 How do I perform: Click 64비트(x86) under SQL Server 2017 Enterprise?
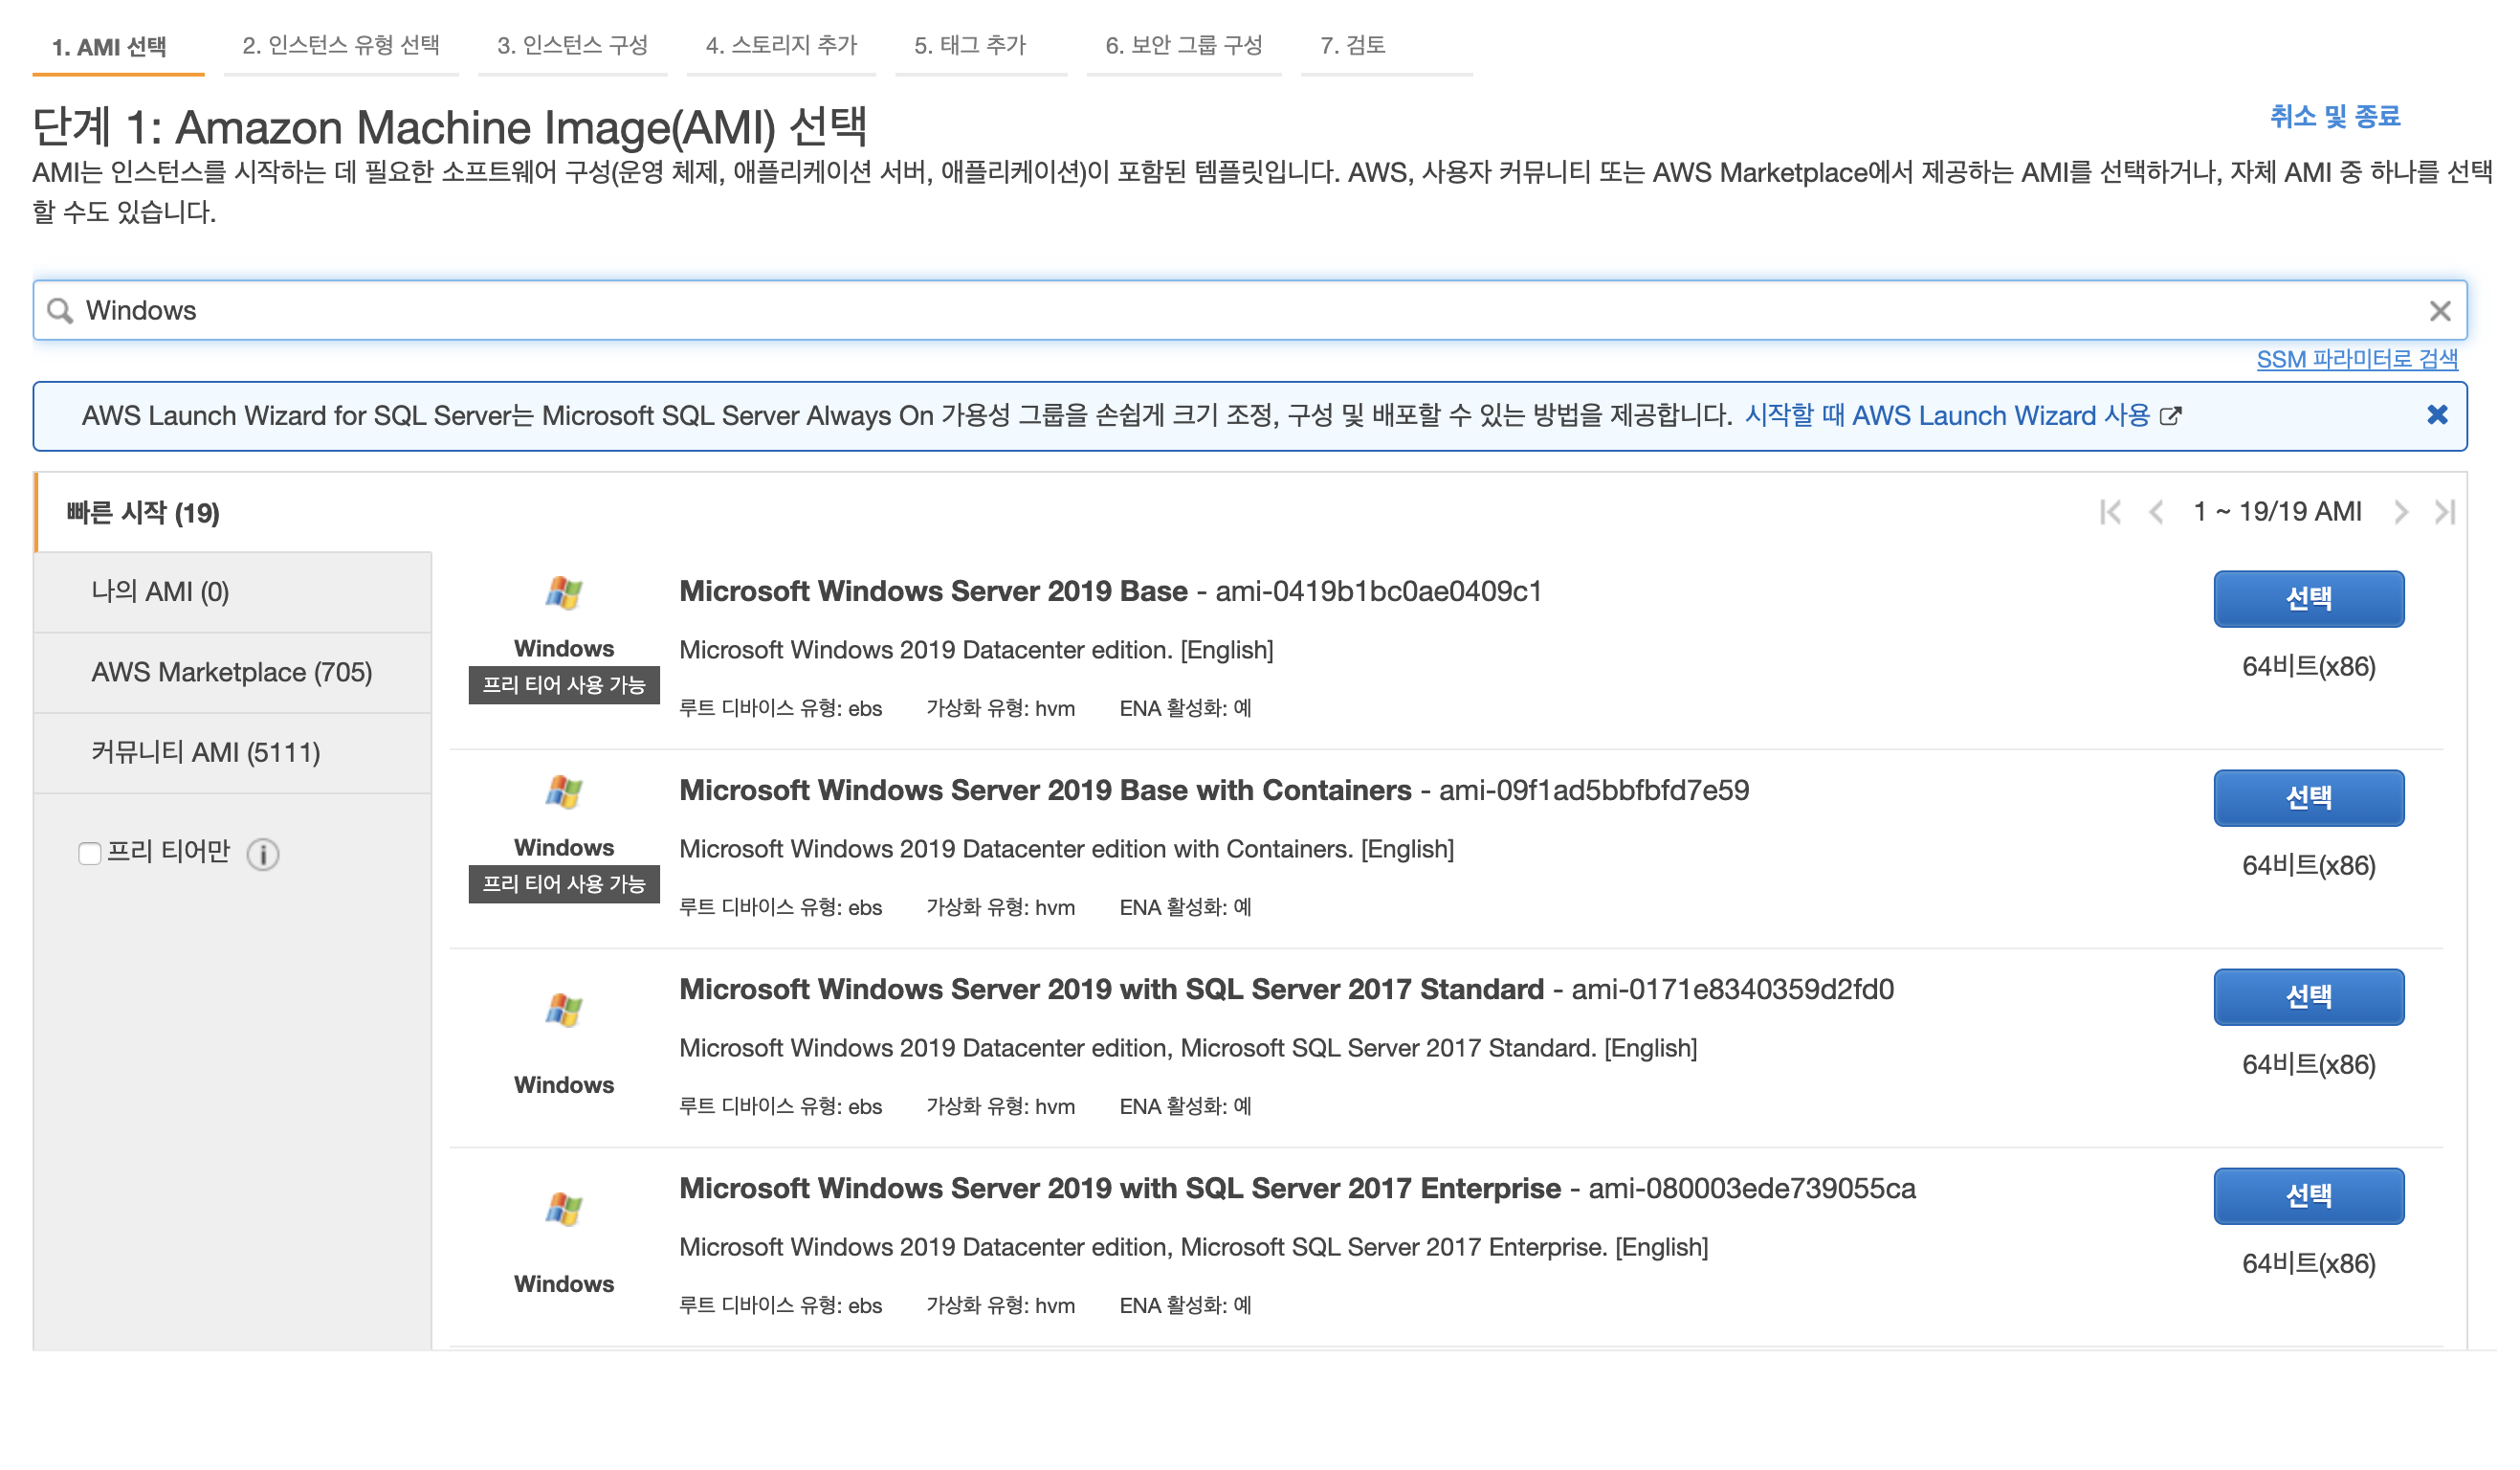[2309, 1264]
